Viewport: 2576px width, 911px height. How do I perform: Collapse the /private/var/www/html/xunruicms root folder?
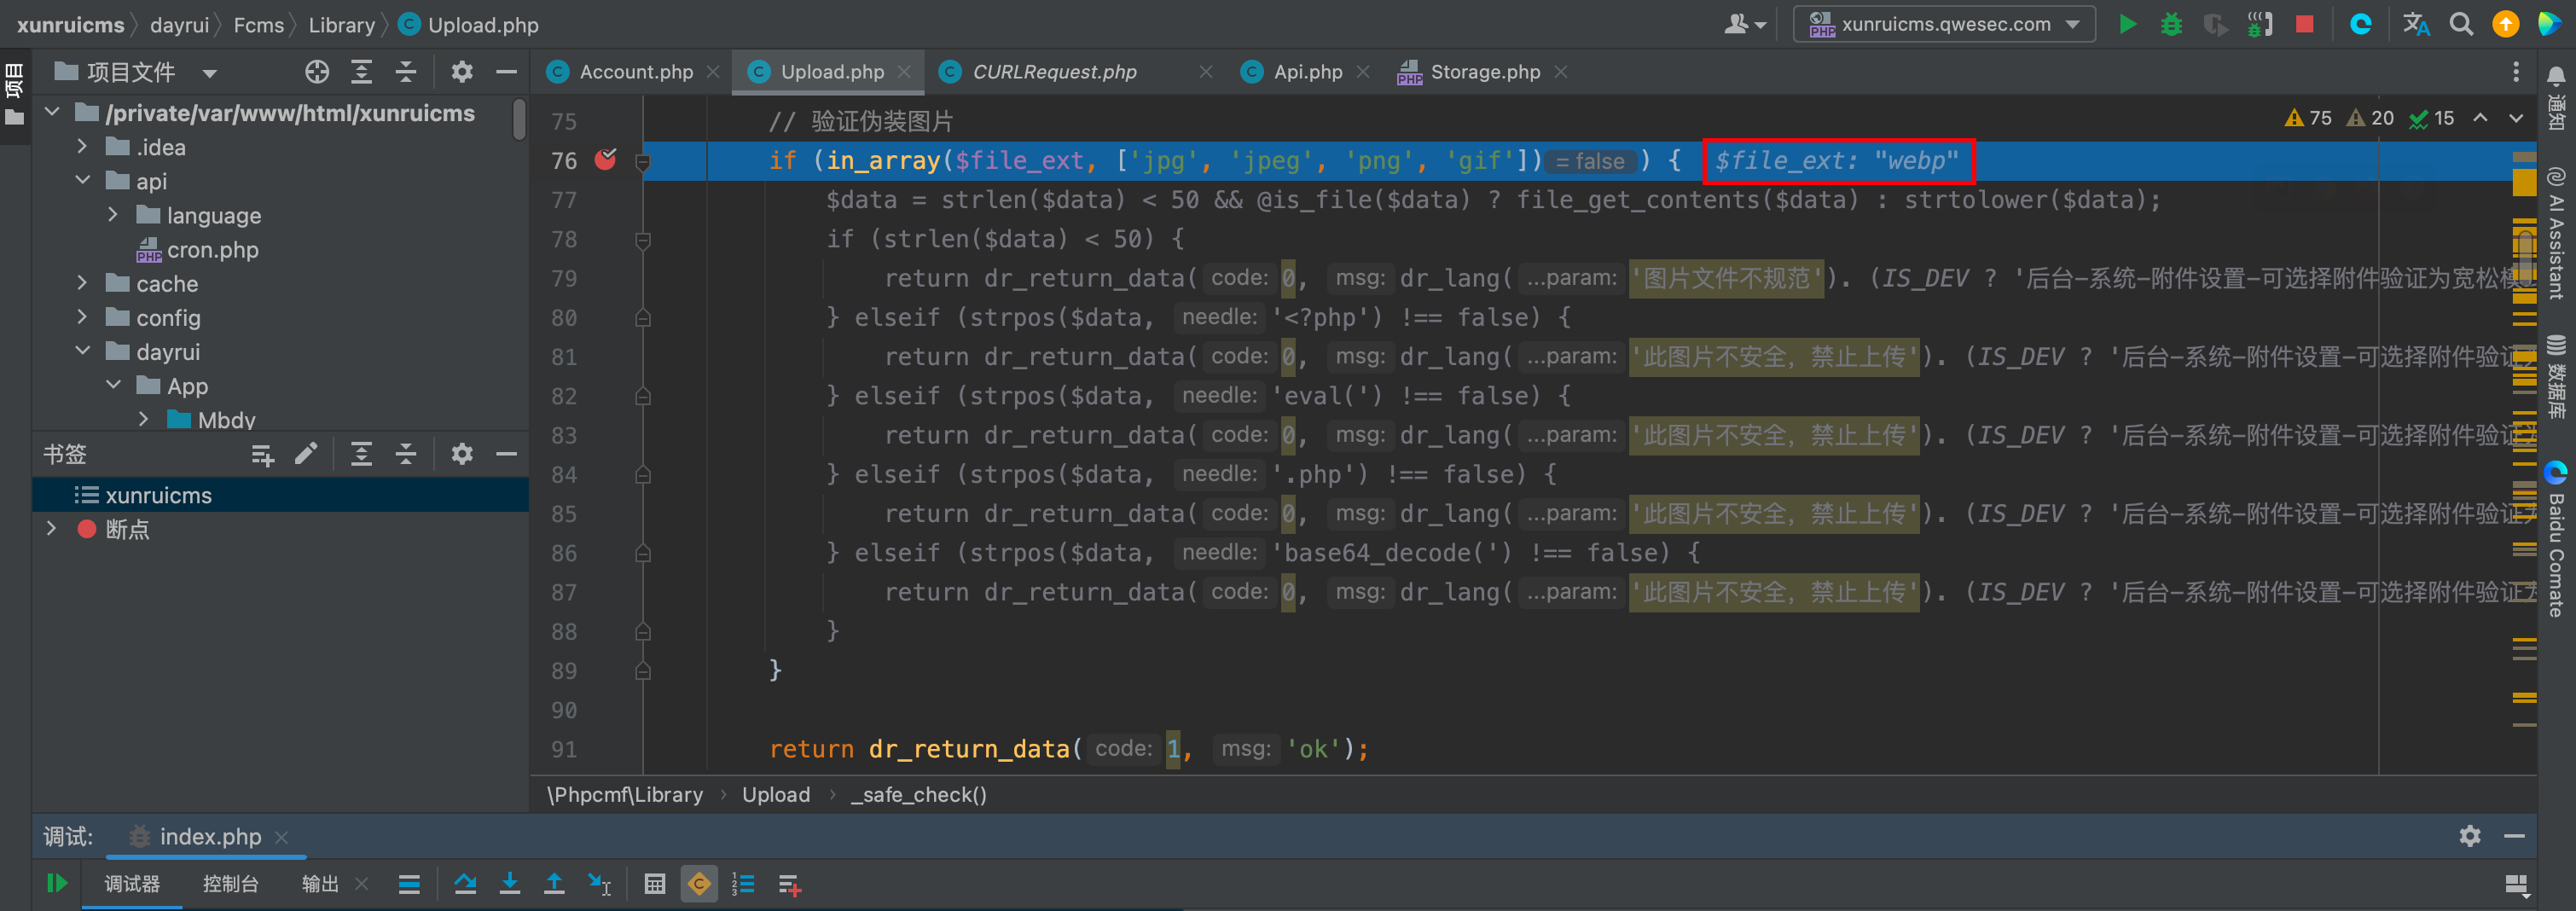52,113
